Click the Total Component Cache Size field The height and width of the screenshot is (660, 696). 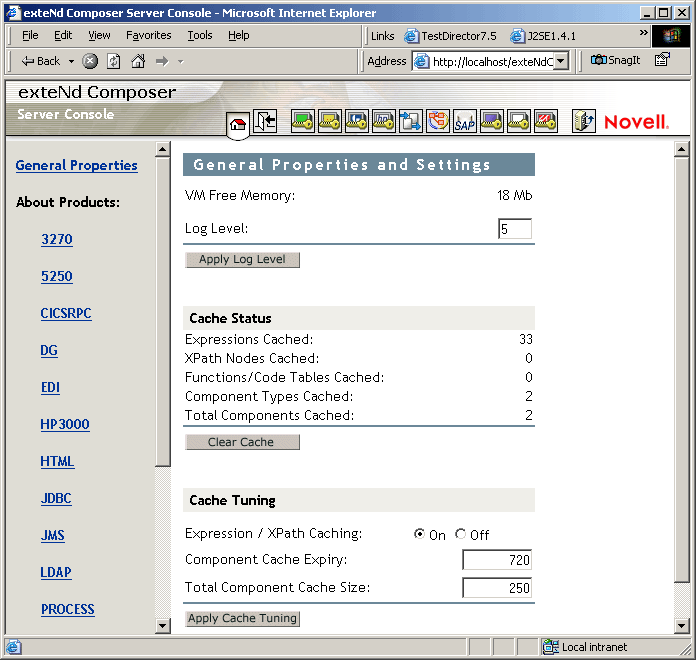(x=497, y=588)
